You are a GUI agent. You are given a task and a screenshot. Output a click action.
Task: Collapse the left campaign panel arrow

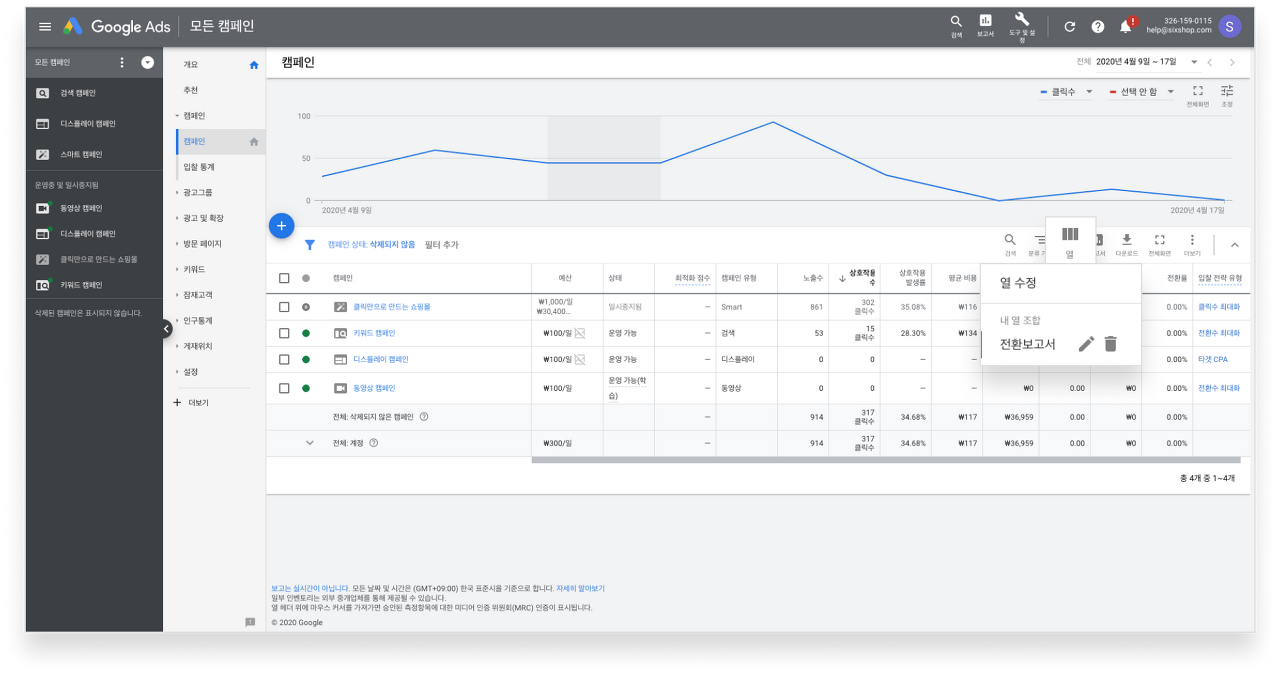click(x=167, y=328)
